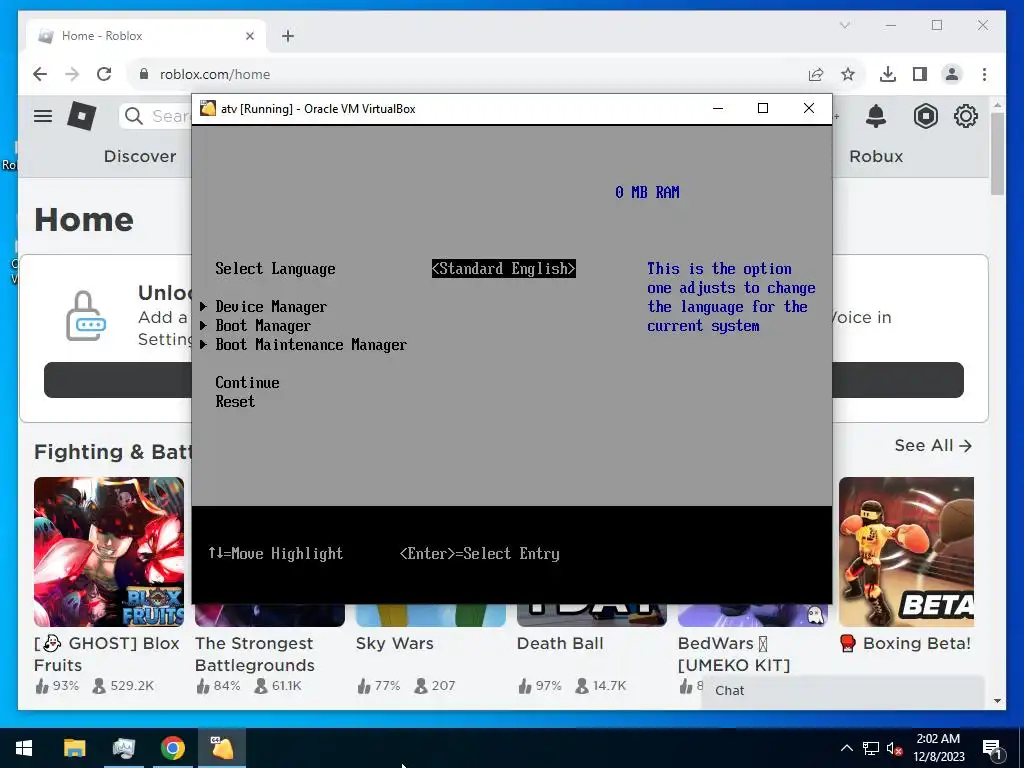Click Roblox page vertical scrollbar
Viewport: 1024px width, 768px height.
point(997,154)
